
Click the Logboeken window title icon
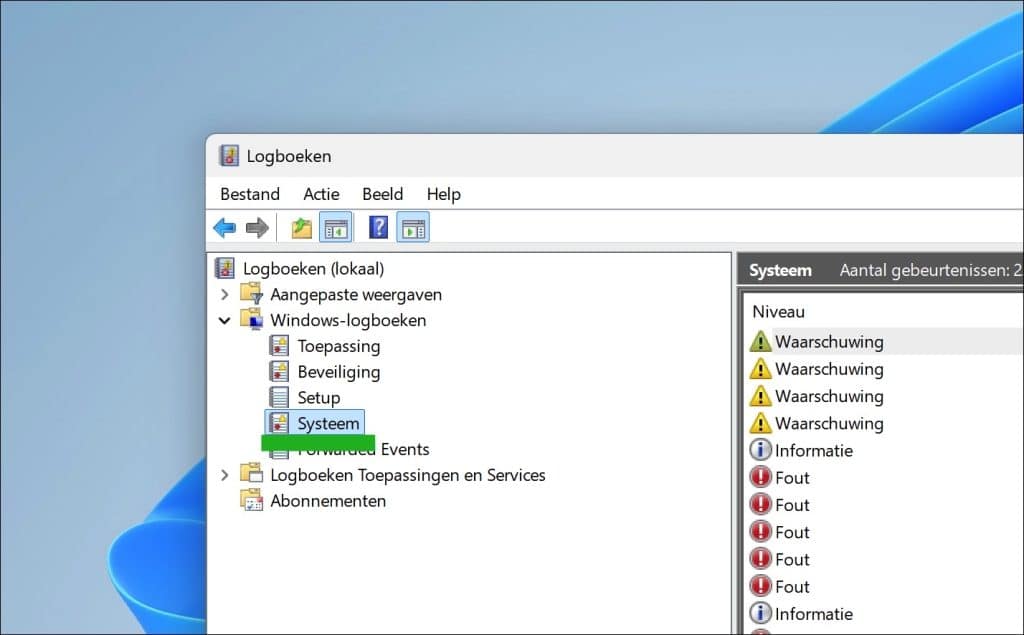[229, 155]
